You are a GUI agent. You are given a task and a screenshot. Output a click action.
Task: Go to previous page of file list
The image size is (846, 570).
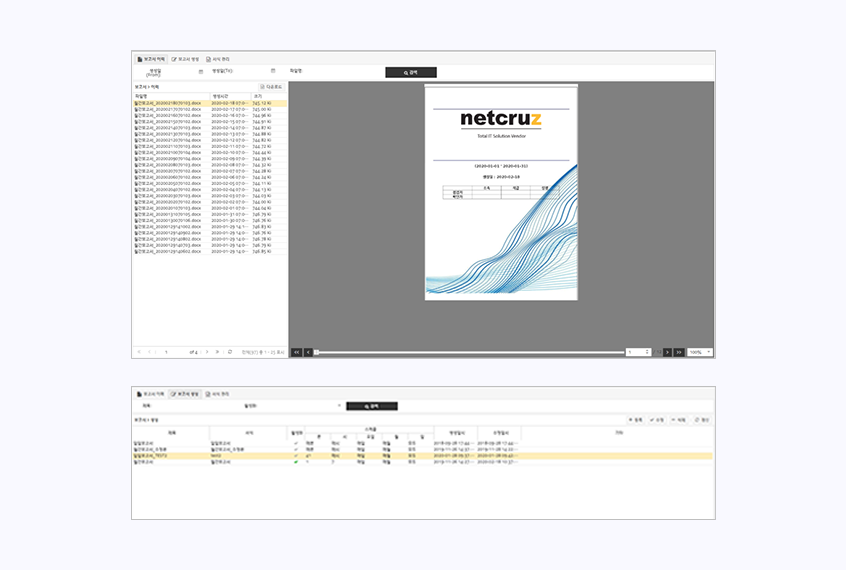149,352
